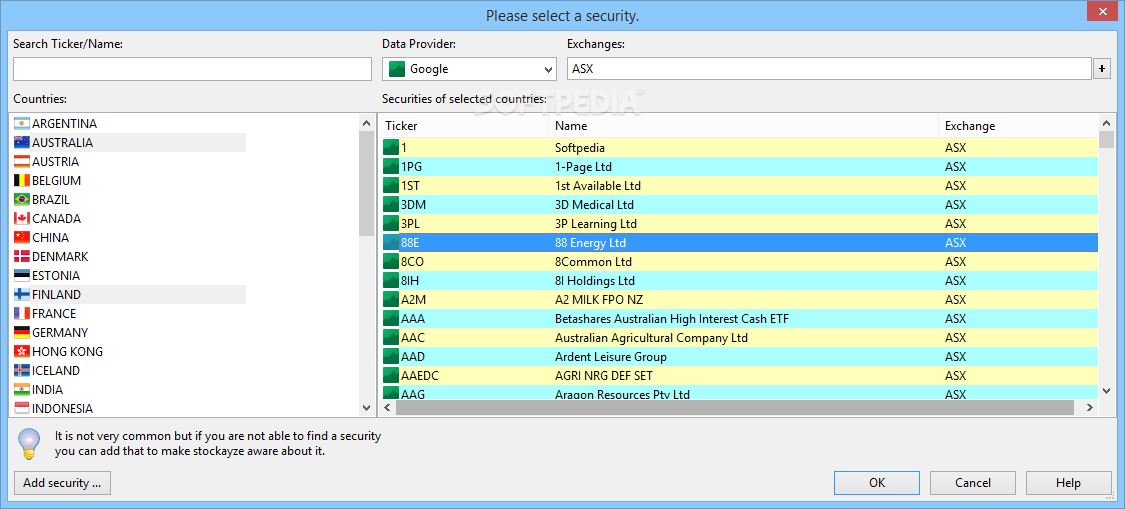Select the 8I Holdings Ltd row
Viewport: 1125px width, 509px height.
pos(738,281)
